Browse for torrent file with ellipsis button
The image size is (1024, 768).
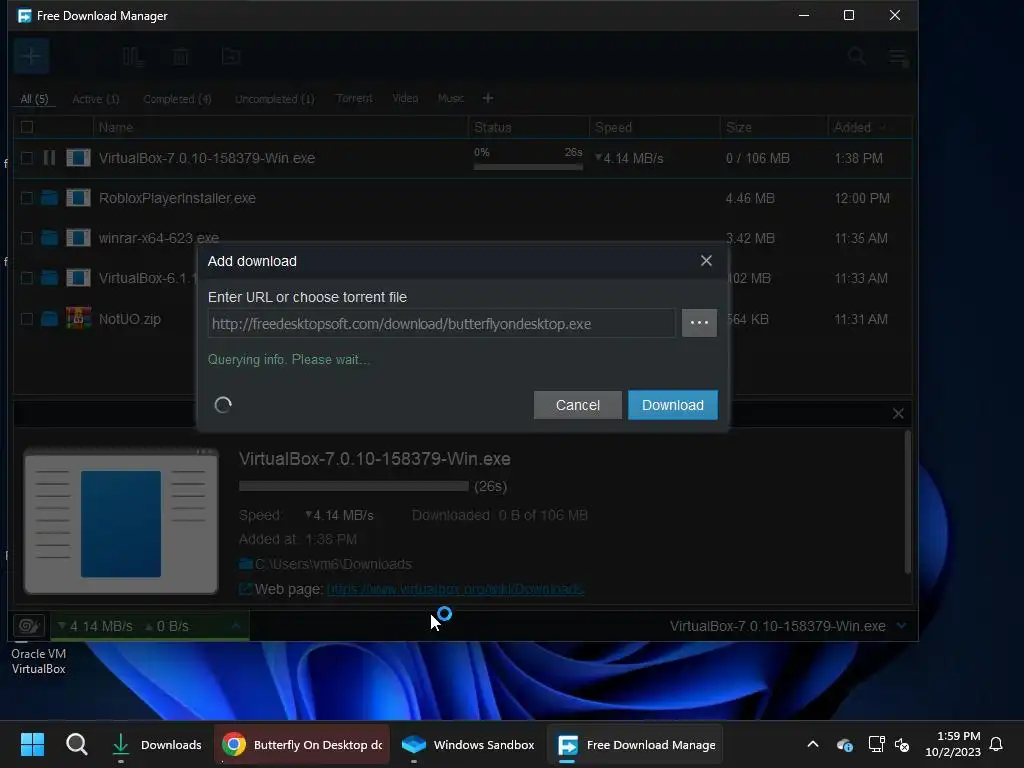pyautogui.click(x=699, y=323)
